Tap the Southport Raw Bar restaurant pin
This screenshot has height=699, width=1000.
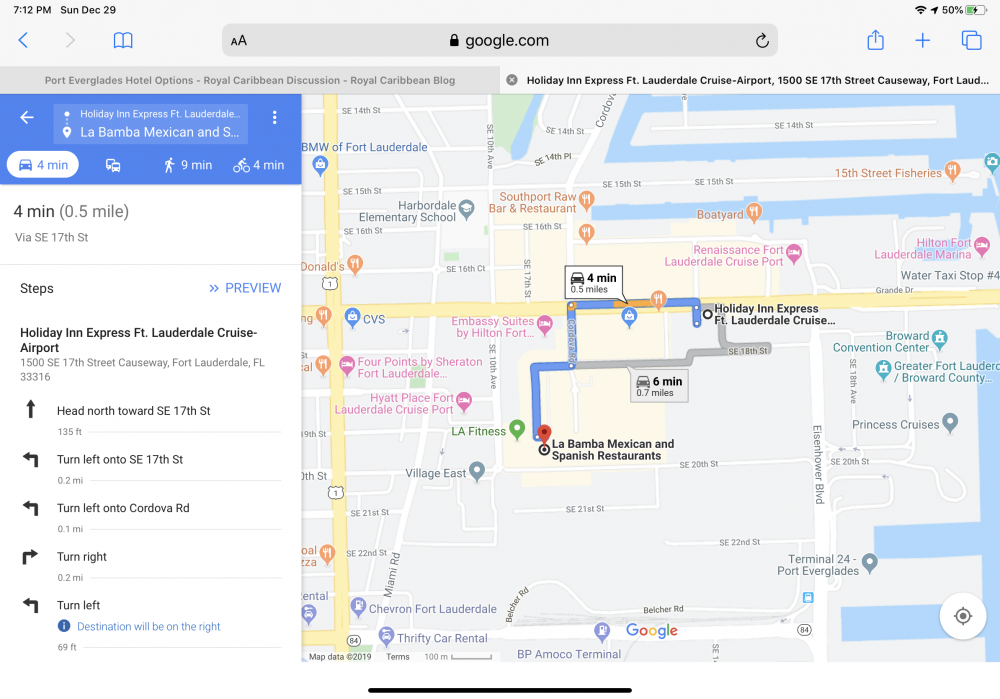coord(587,200)
